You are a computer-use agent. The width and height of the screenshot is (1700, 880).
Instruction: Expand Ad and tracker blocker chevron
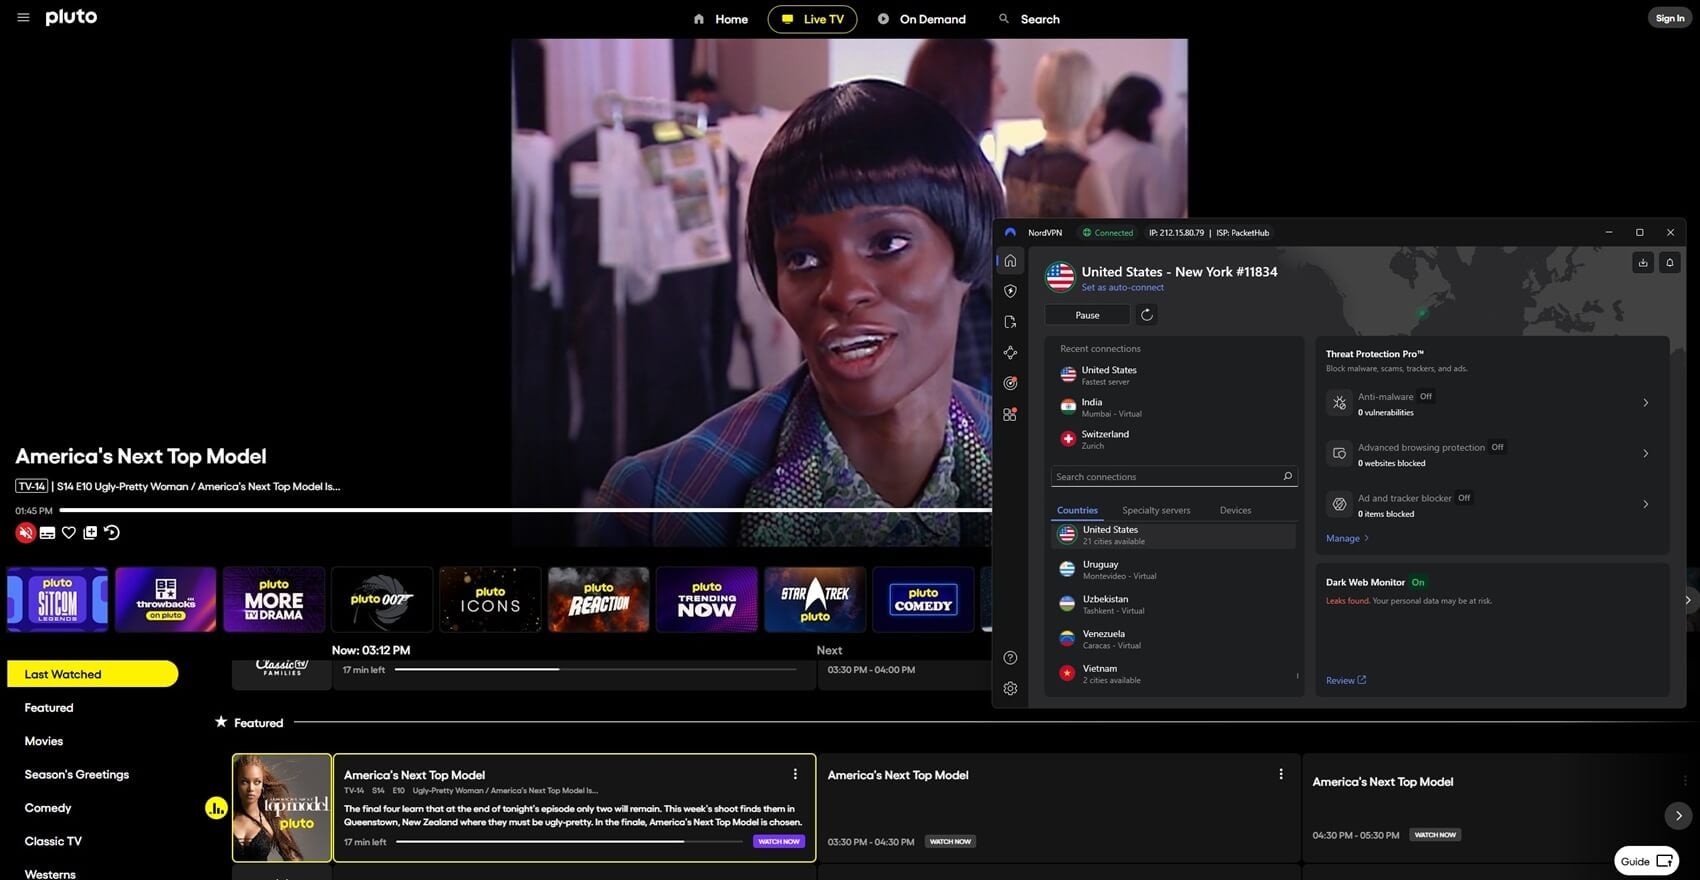click(1645, 504)
